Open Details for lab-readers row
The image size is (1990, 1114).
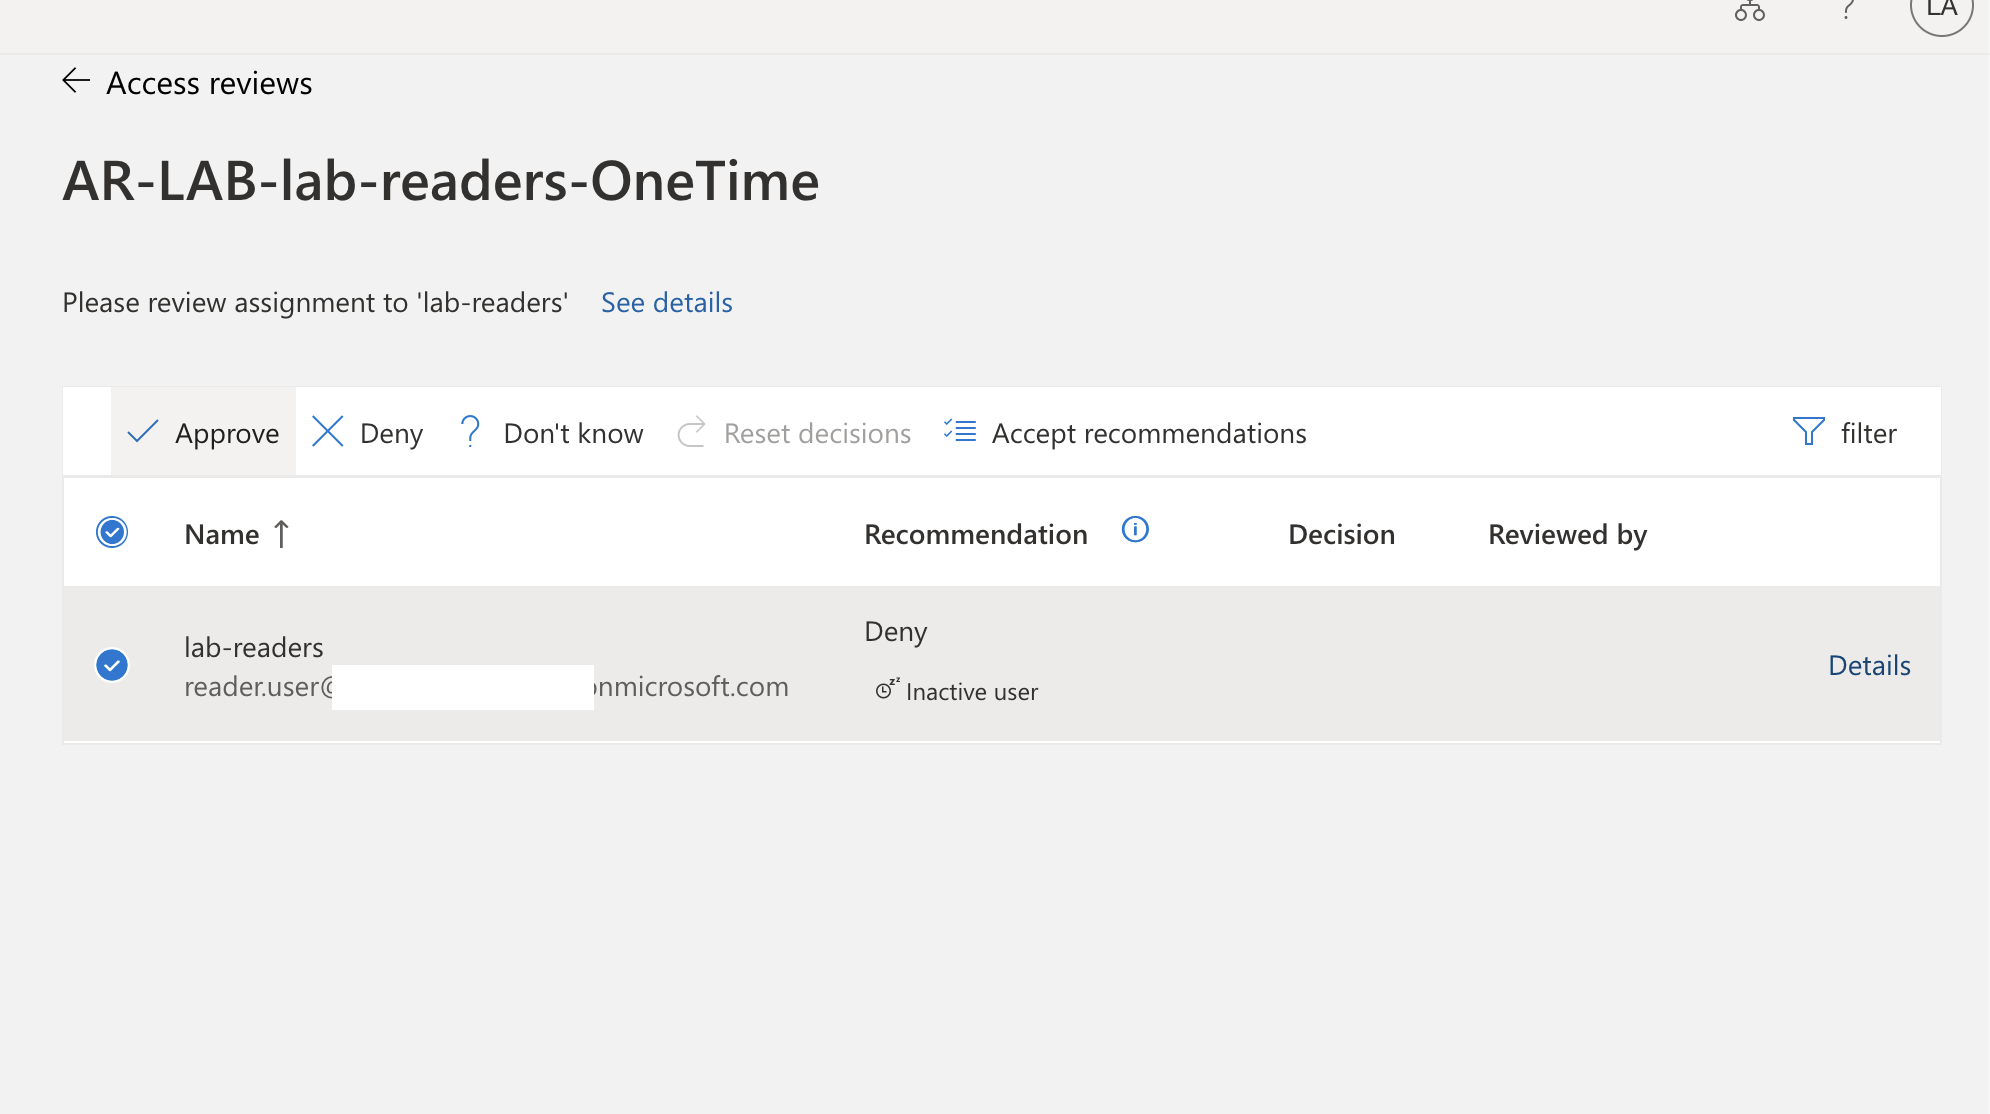[1869, 665]
